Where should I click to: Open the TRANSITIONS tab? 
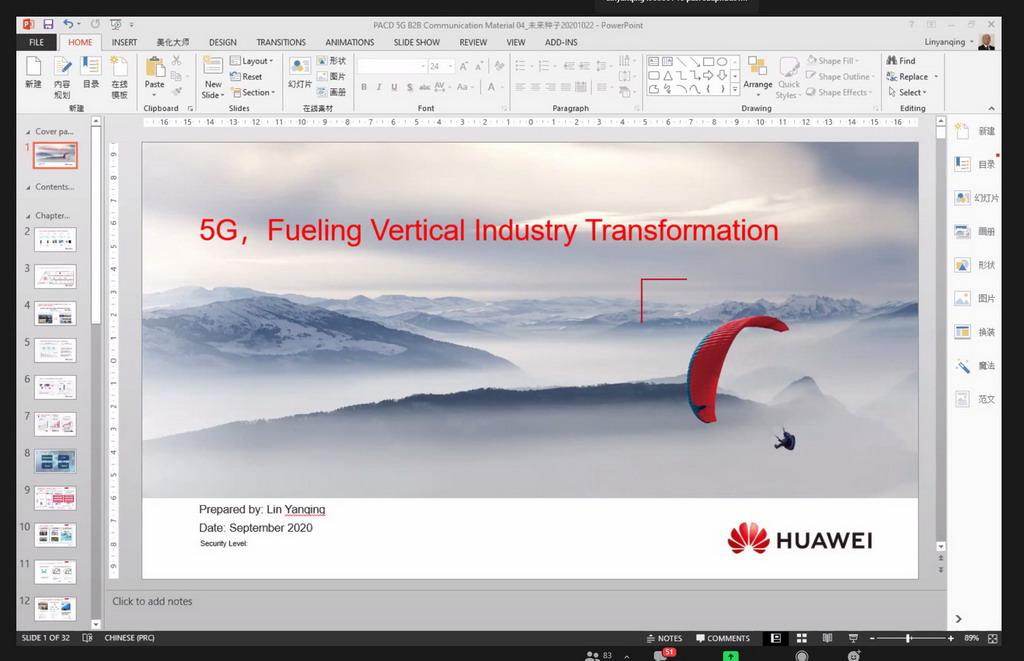[x=281, y=43]
